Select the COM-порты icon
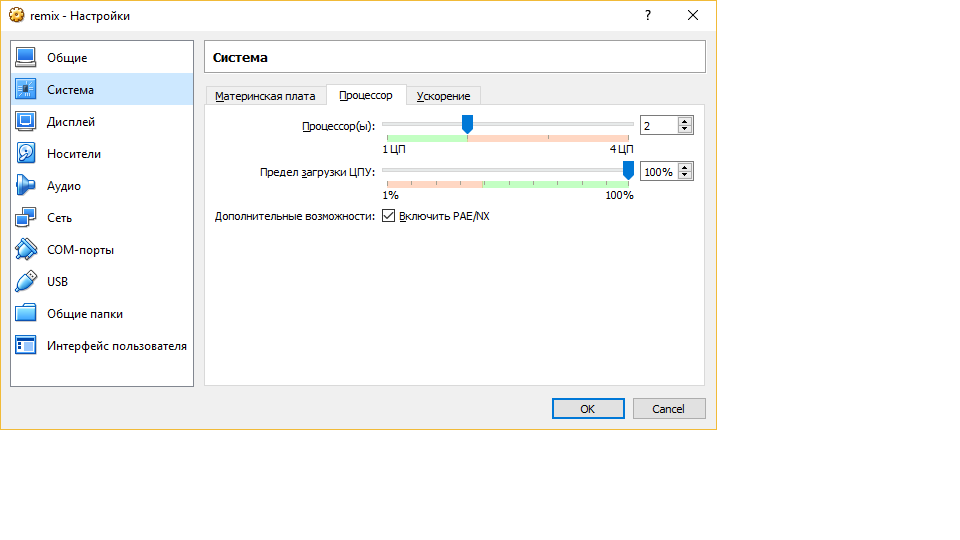The width and height of the screenshot is (960, 540). point(26,250)
